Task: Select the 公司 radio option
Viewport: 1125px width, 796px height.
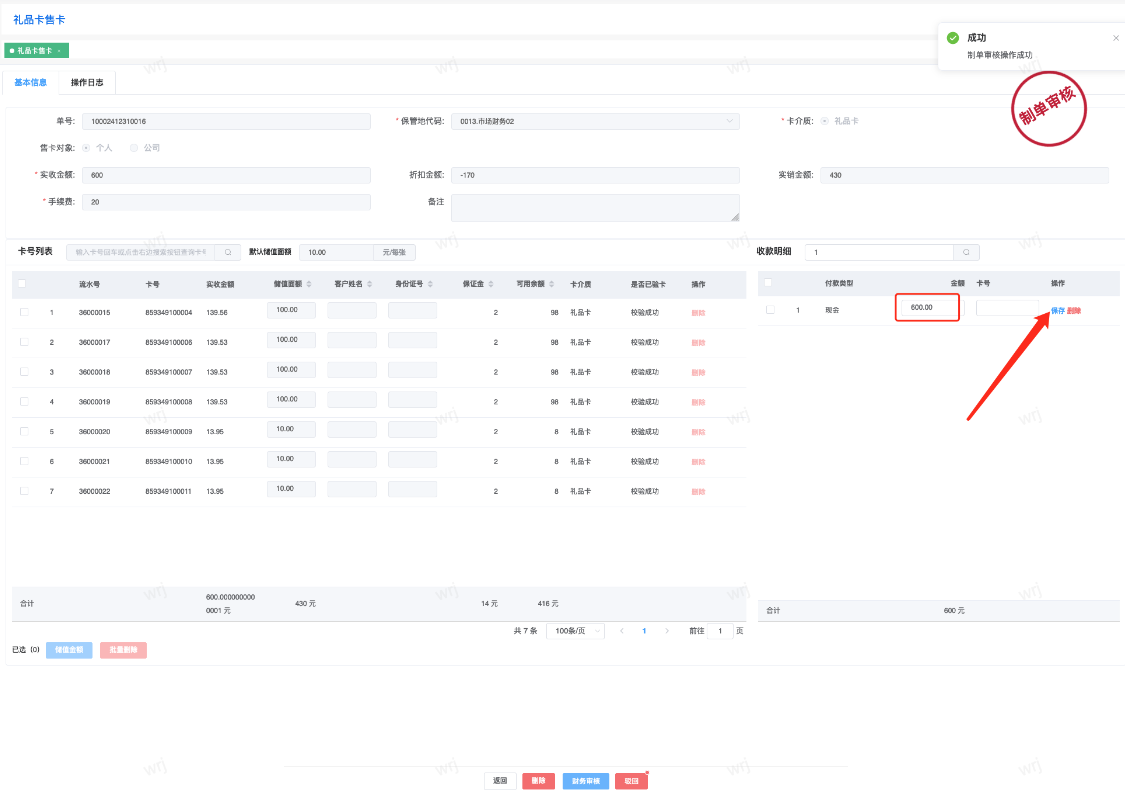Action: coord(134,148)
